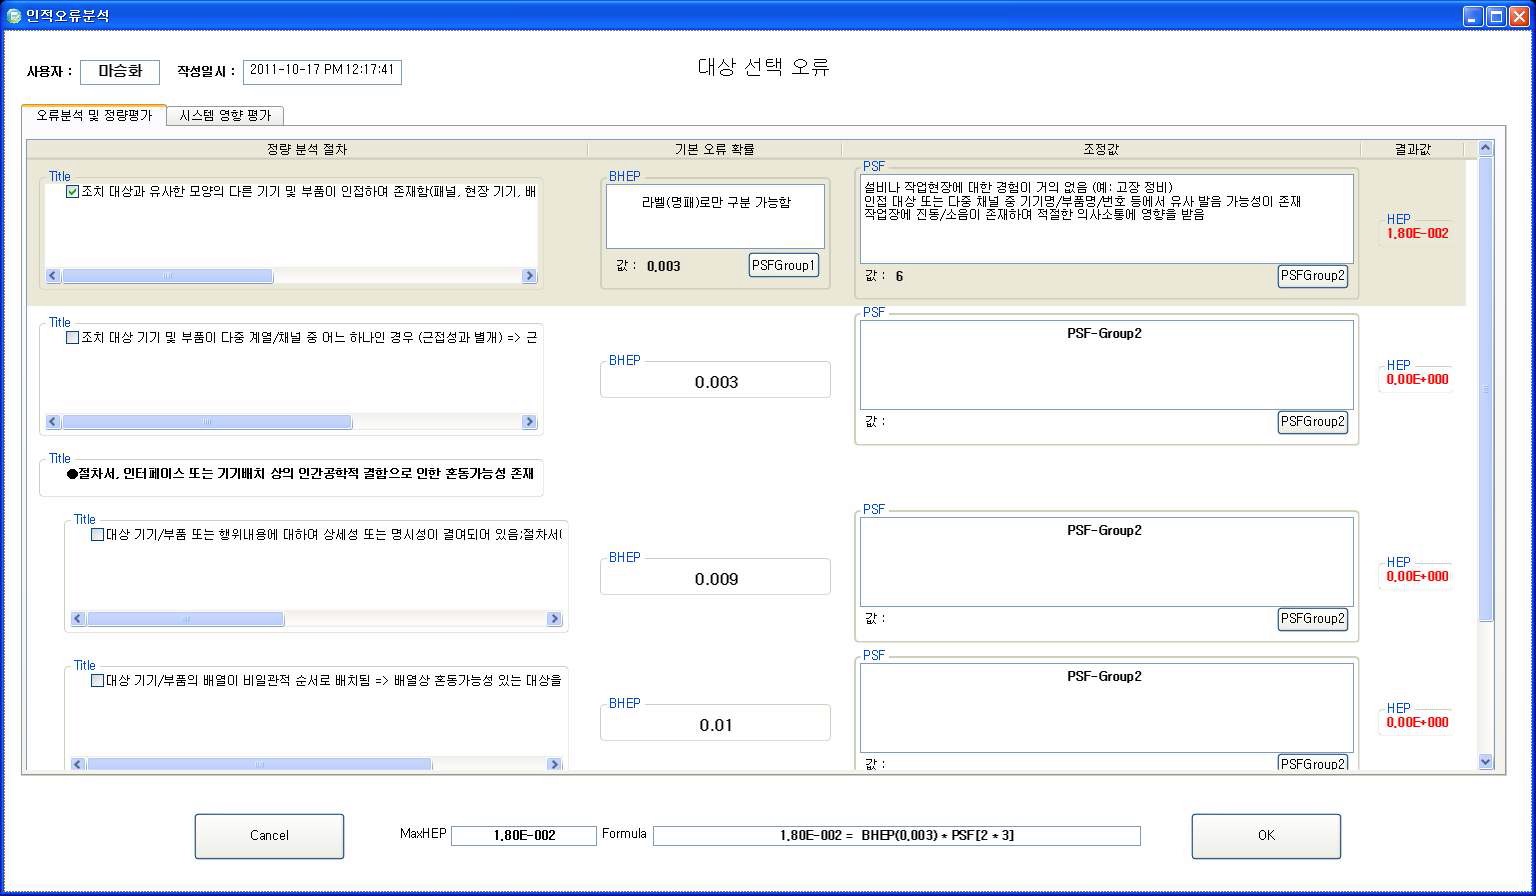Click right scroll arrow in '배열이 비일관적' box
This screenshot has width=1536, height=896.
(554, 765)
